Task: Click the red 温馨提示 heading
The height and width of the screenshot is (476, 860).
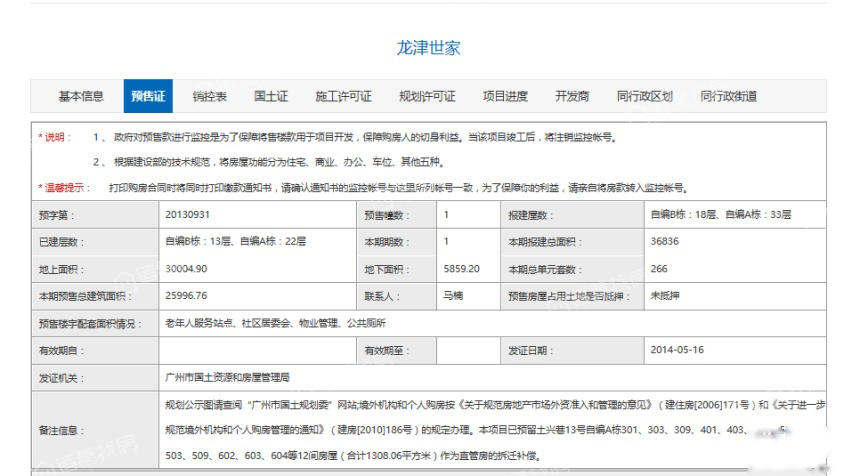Action: 64,188
